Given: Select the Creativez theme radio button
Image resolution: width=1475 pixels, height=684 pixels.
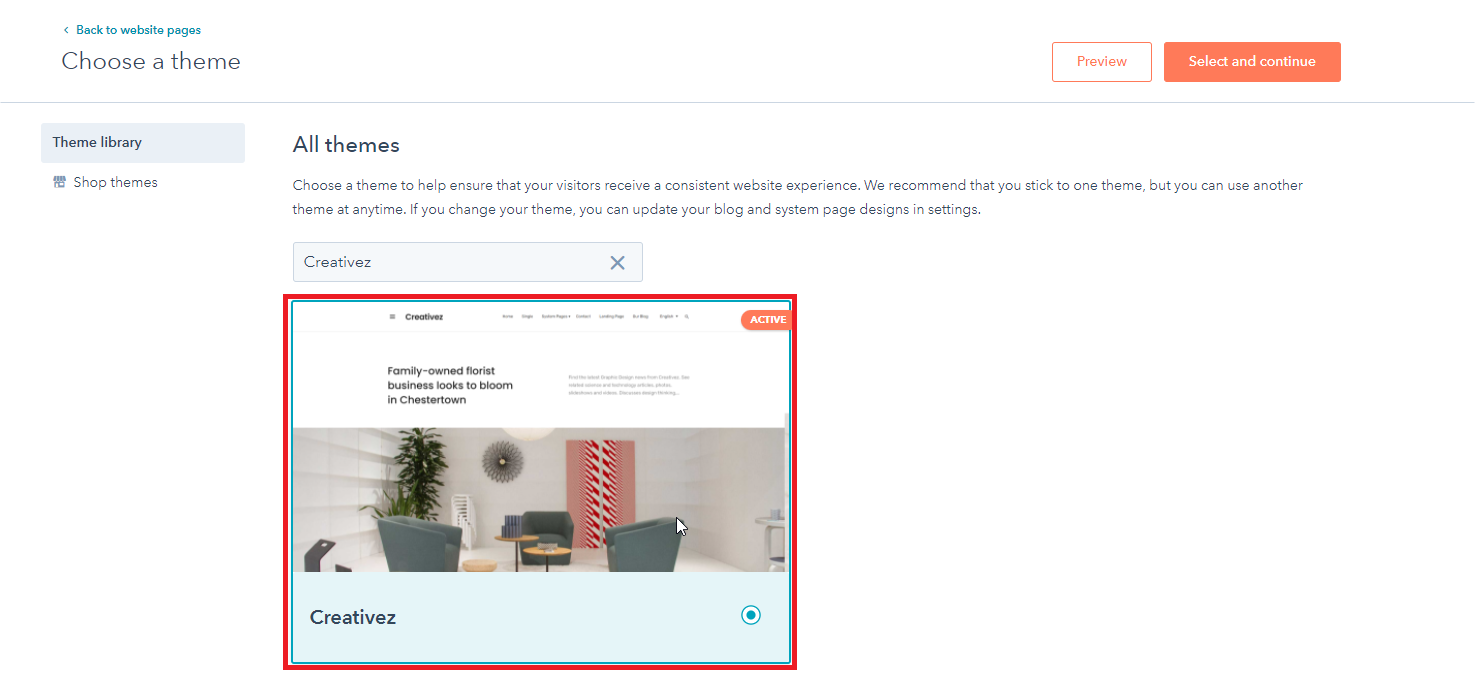Looking at the screenshot, I should pyautogui.click(x=751, y=615).
